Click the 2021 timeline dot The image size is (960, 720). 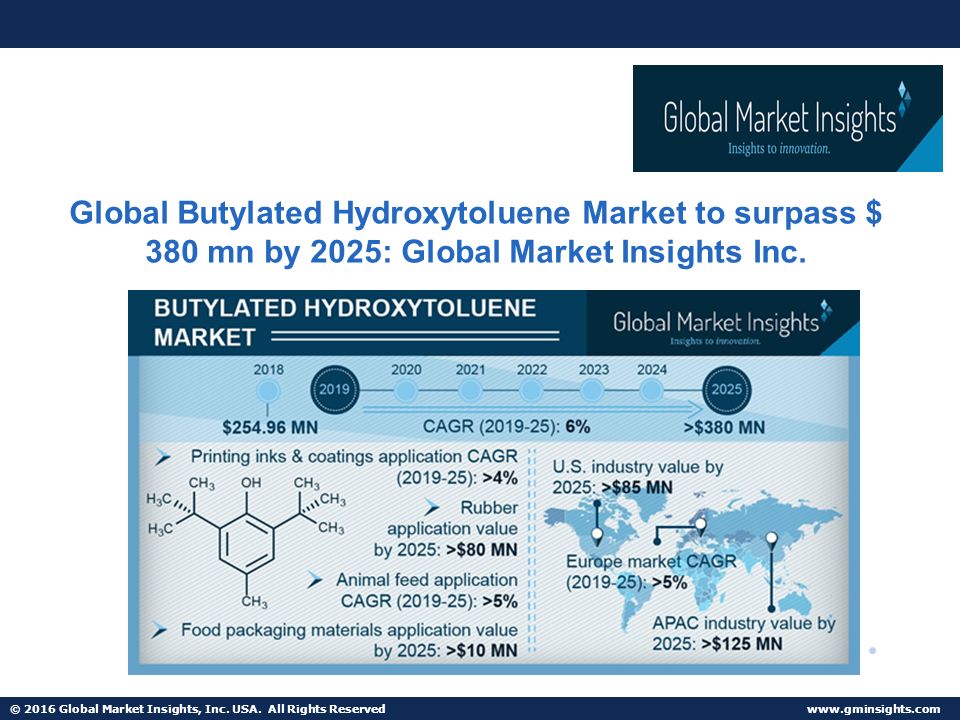coord(470,390)
